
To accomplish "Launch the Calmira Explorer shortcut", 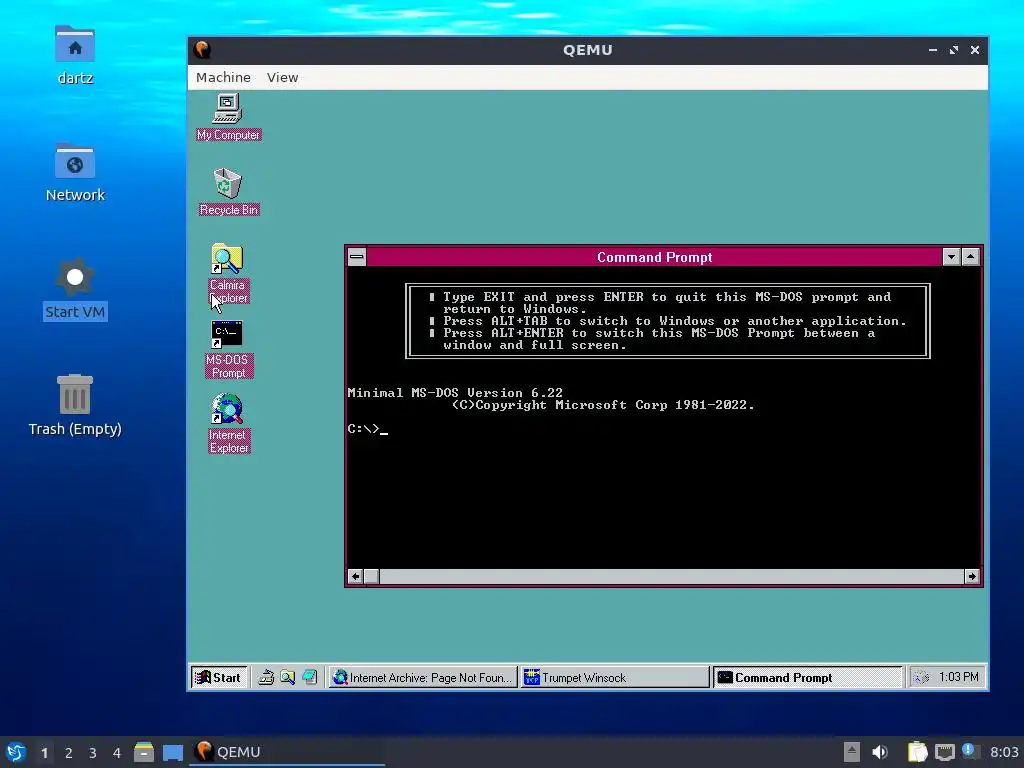I will pyautogui.click(x=227, y=273).
